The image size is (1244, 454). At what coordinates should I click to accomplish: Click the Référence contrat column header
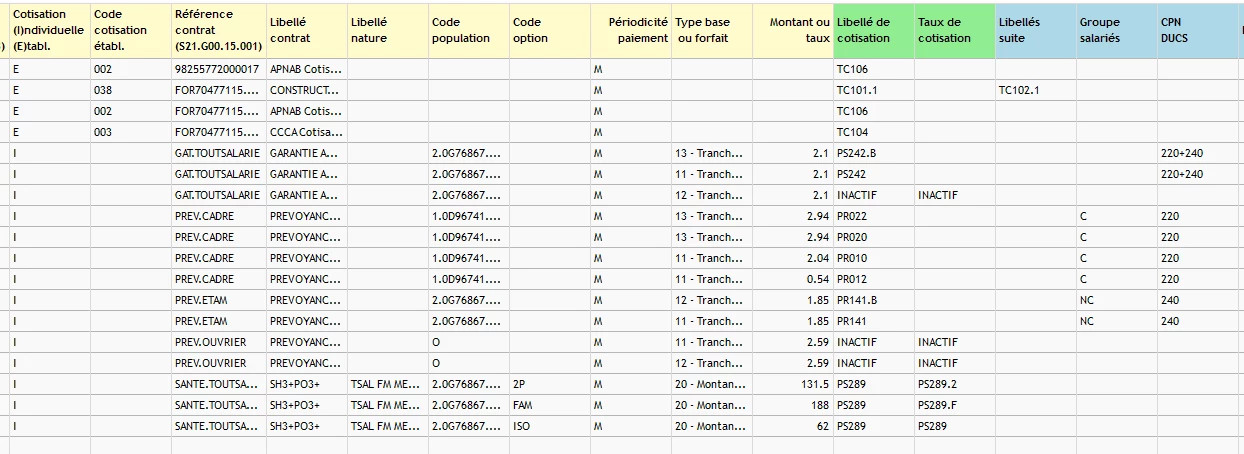(x=217, y=30)
